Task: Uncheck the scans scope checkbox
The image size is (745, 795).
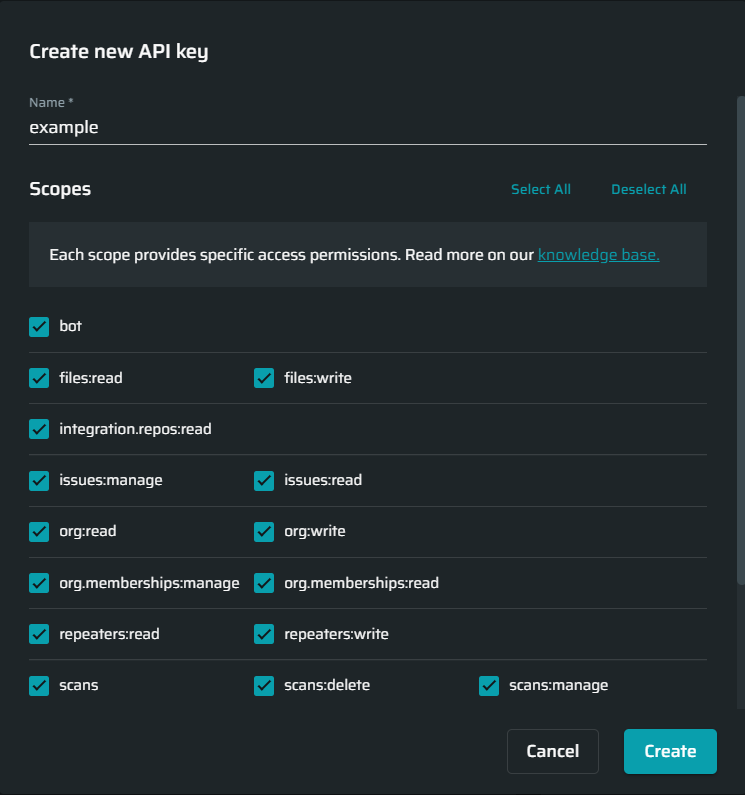Action: (39, 685)
